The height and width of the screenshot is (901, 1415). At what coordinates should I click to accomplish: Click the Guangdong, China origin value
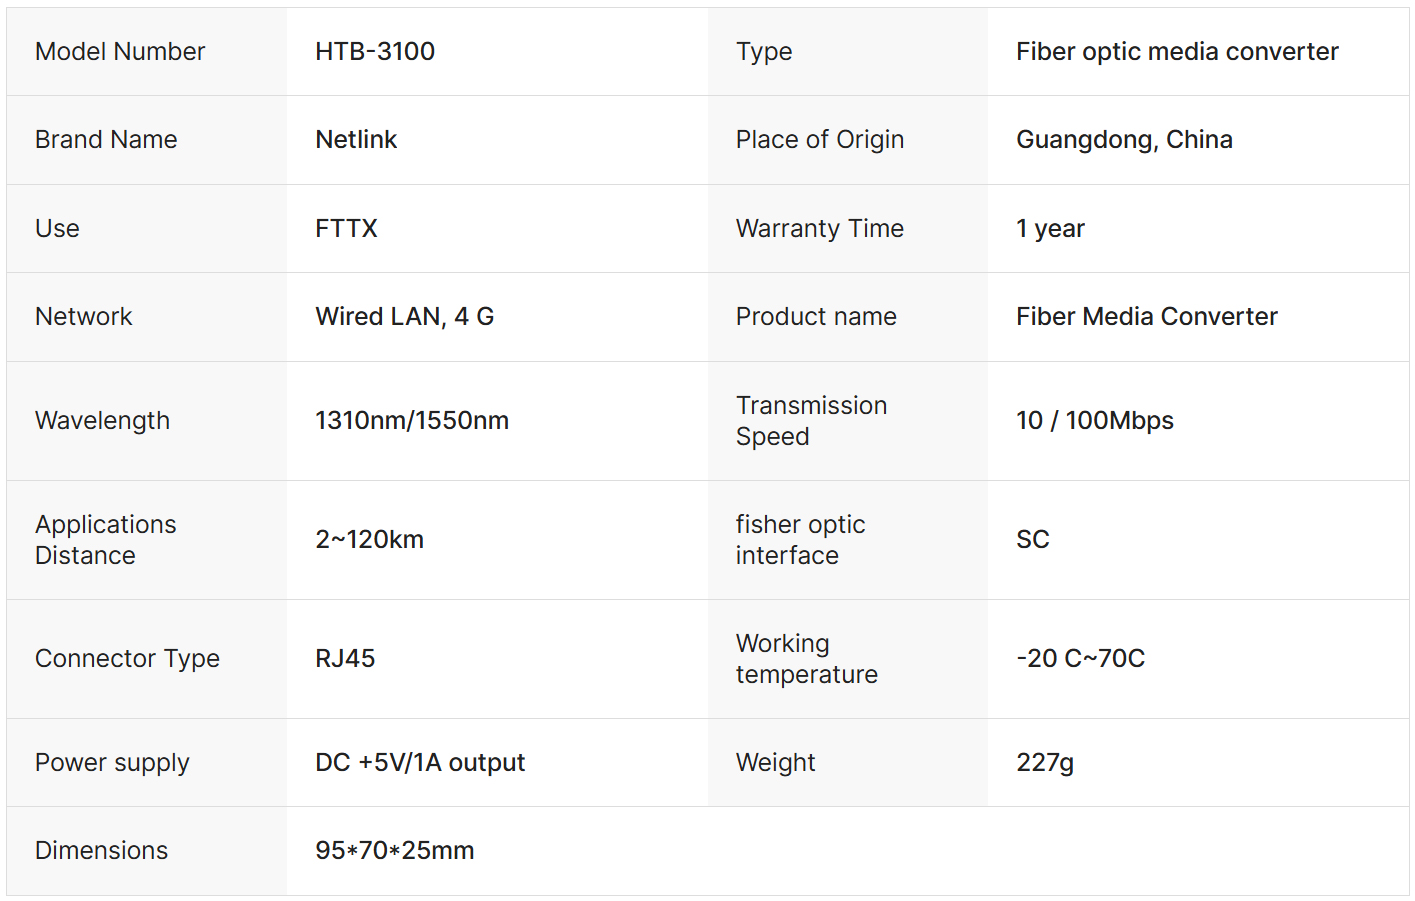point(1124,140)
